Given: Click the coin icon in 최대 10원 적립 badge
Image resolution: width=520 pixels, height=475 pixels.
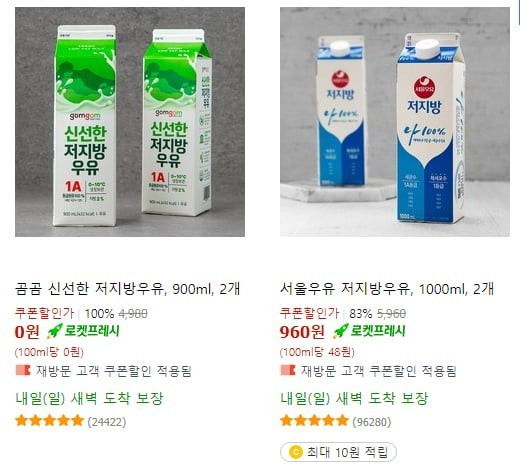Looking at the screenshot, I should [x=296, y=452].
